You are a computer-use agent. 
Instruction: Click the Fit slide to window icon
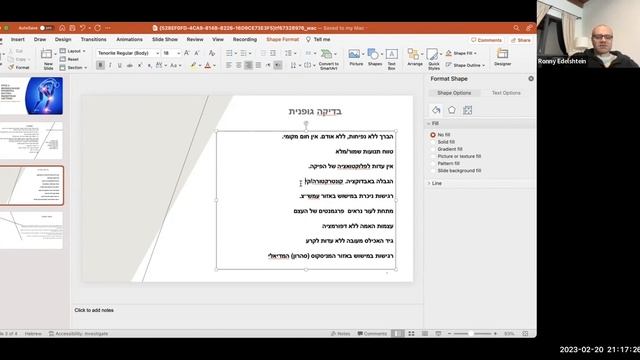pyautogui.click(x=525, y=333)
